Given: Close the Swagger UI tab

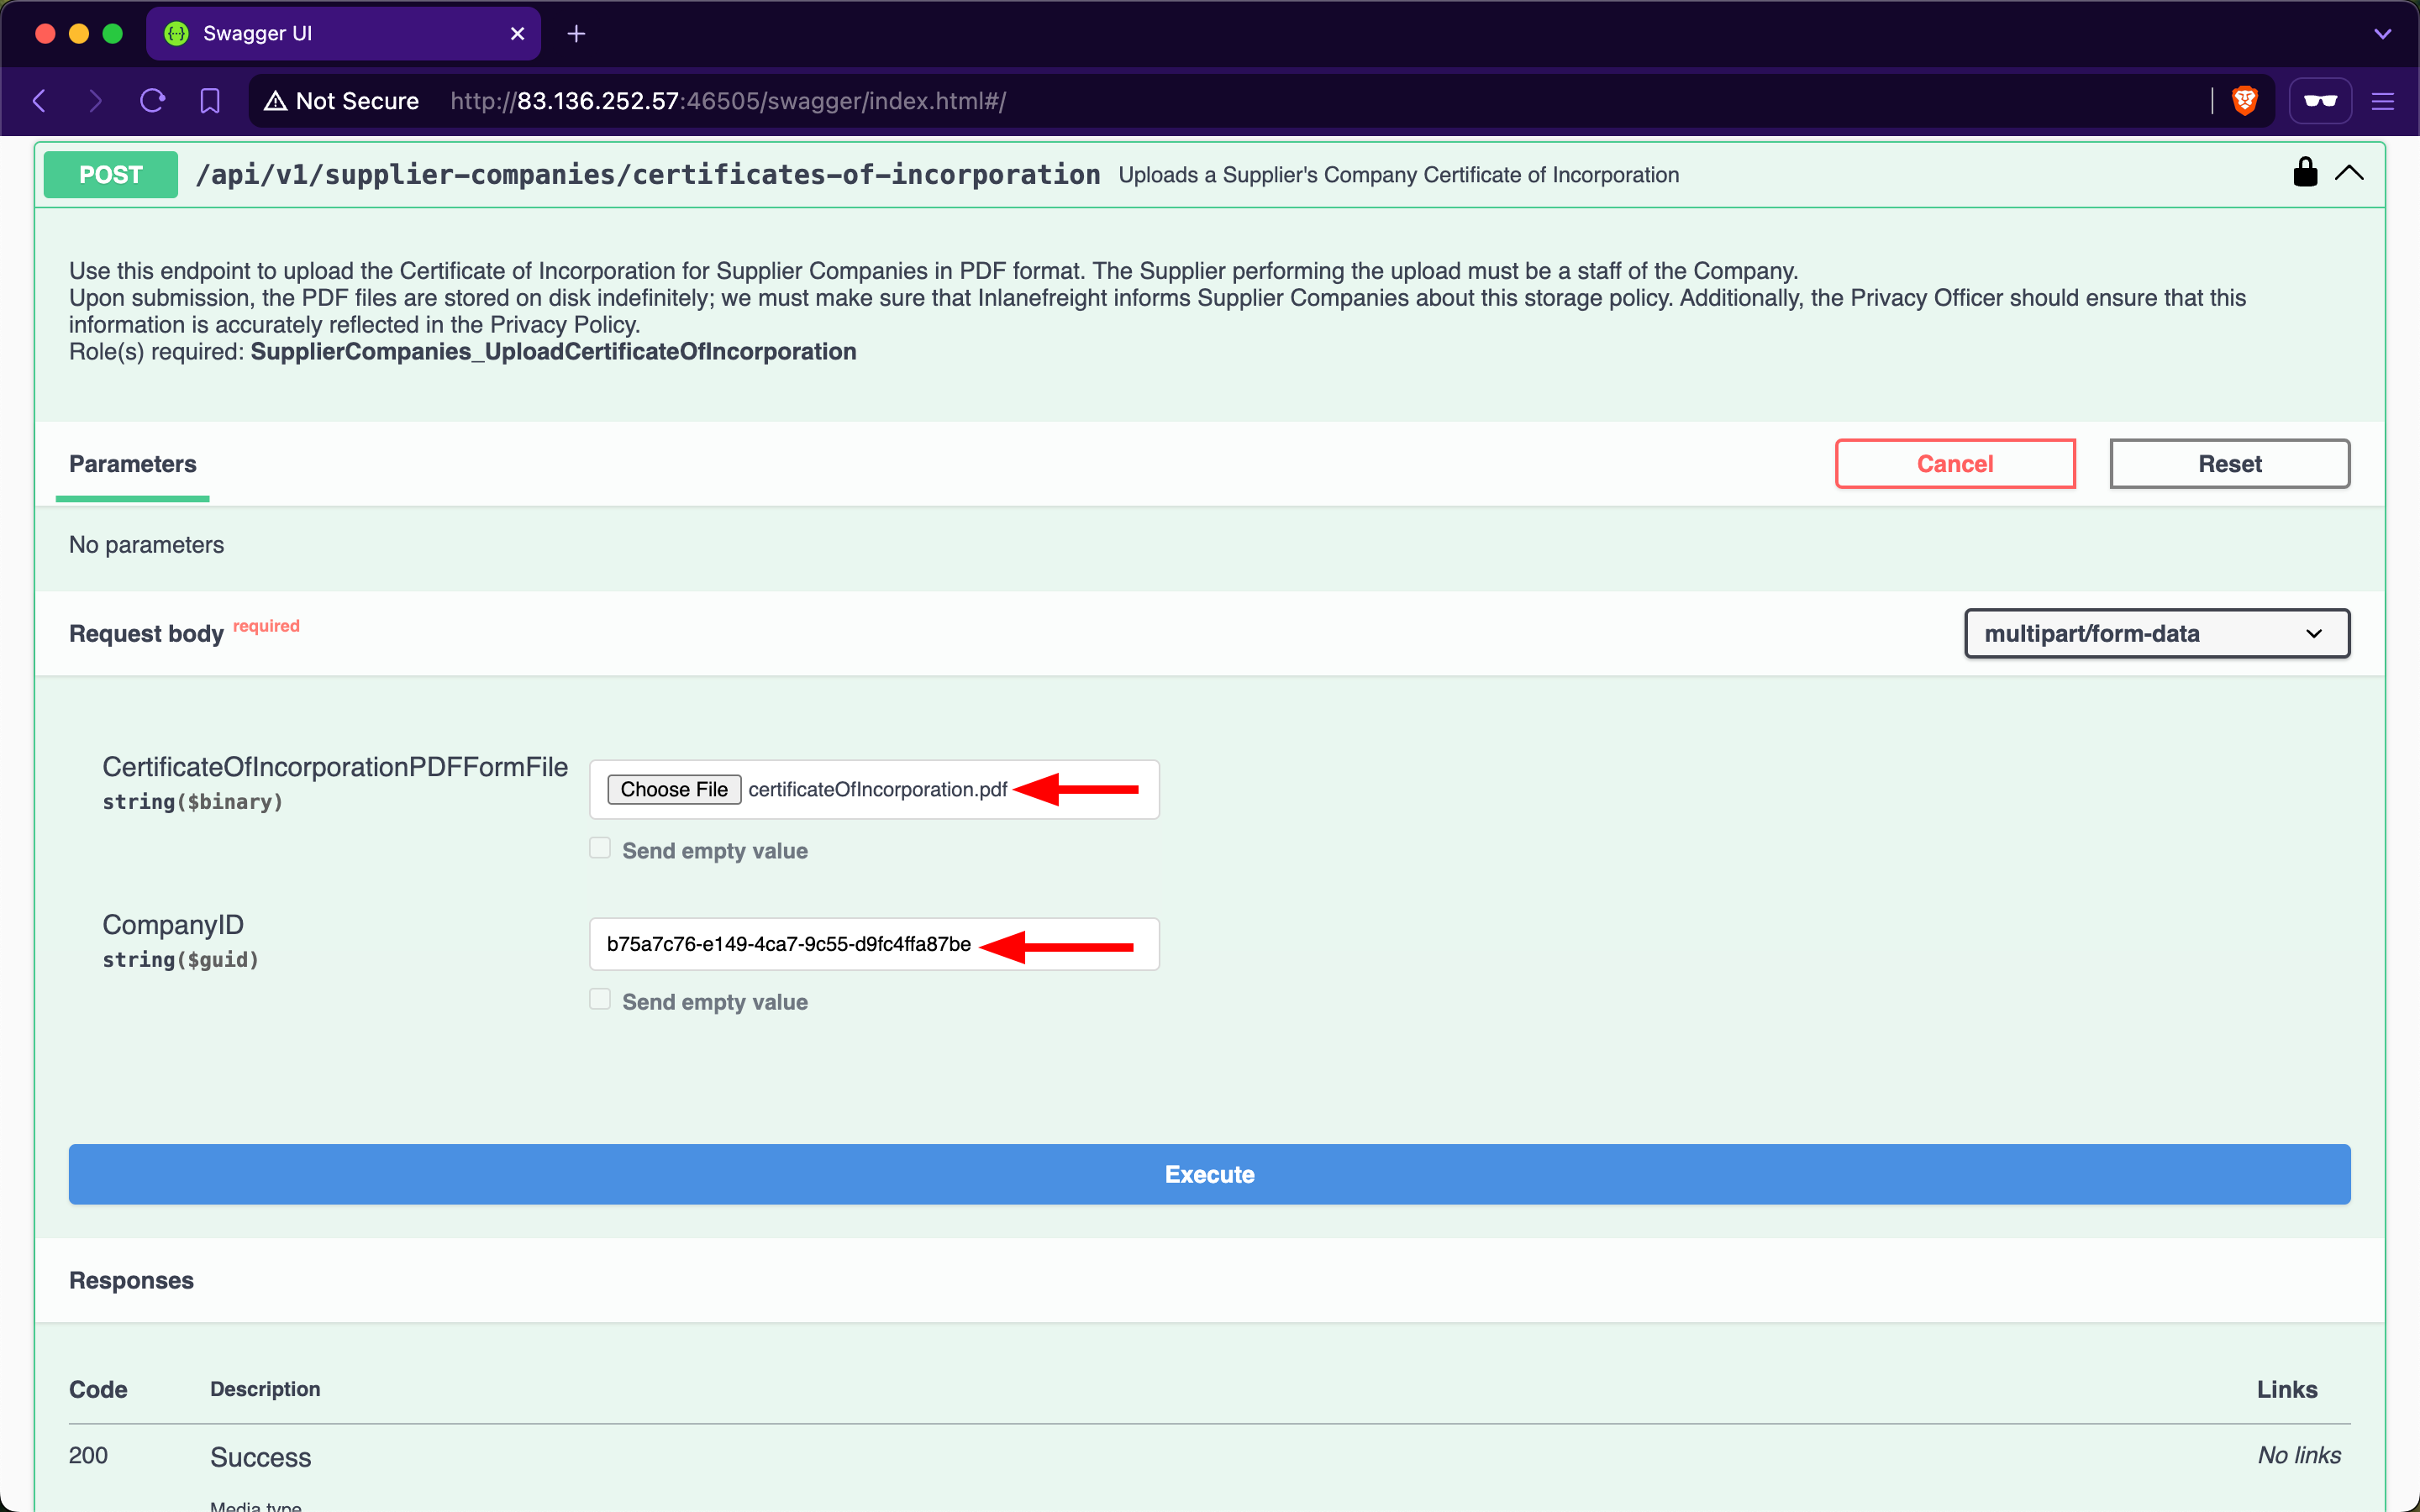Looking at the screenshot, I should pos(517,34).
